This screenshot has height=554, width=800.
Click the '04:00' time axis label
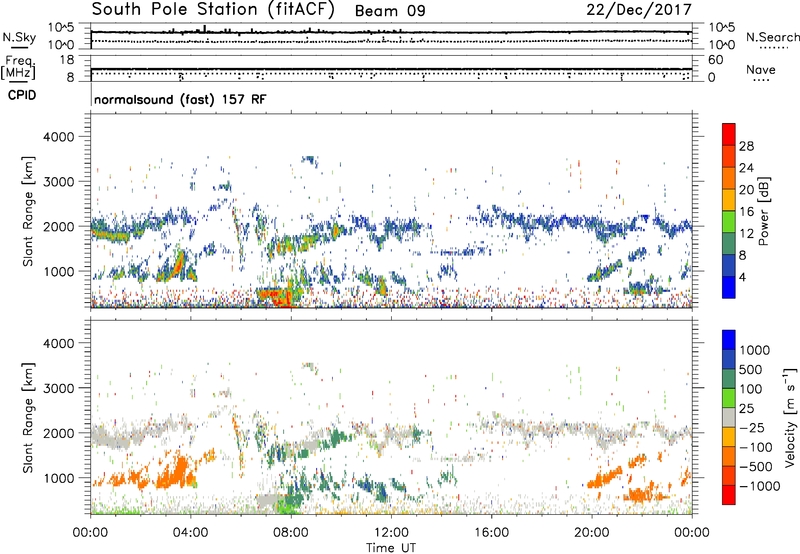coord(190,533)
